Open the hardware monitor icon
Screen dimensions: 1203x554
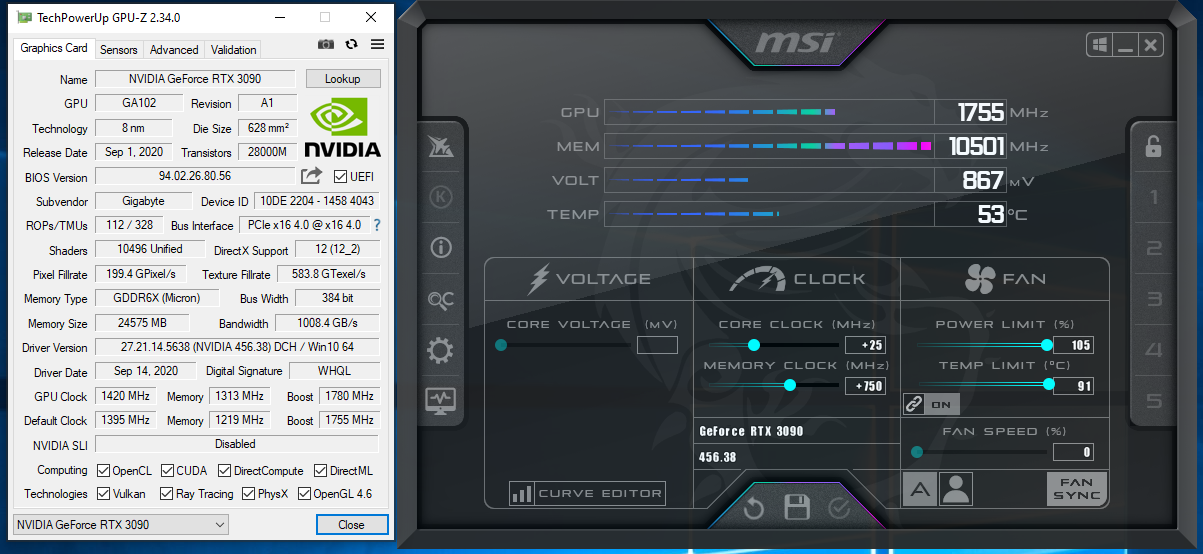tap(441, 400)
